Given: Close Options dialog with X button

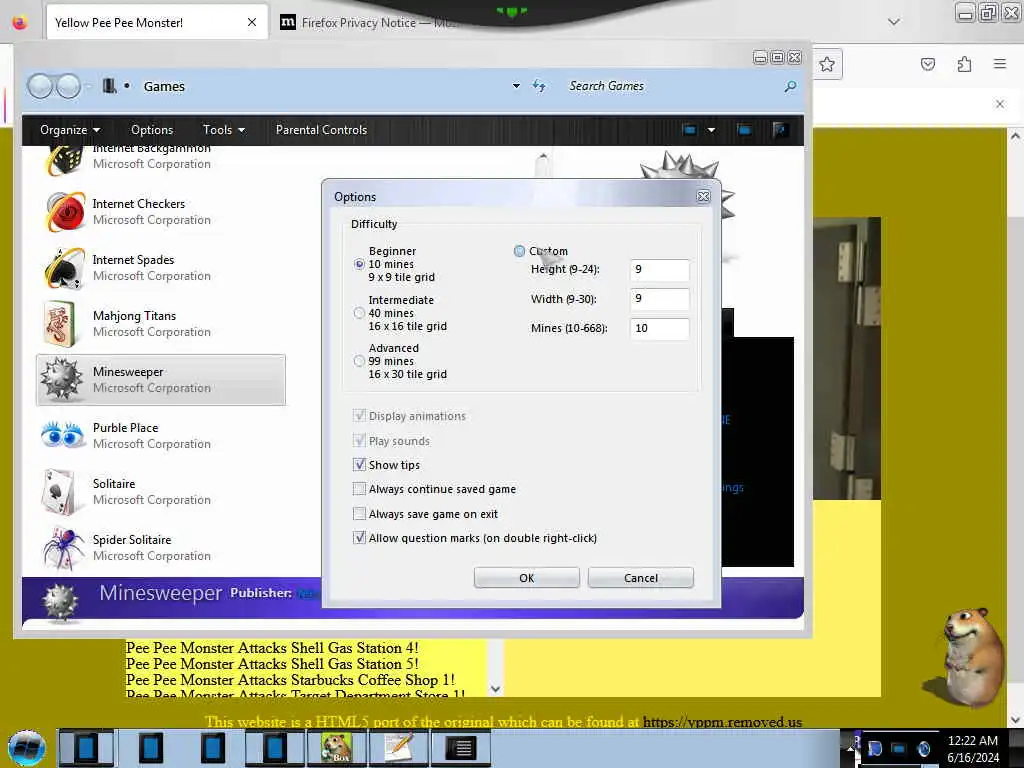Looking at the screenshot, I should (703, 197).
